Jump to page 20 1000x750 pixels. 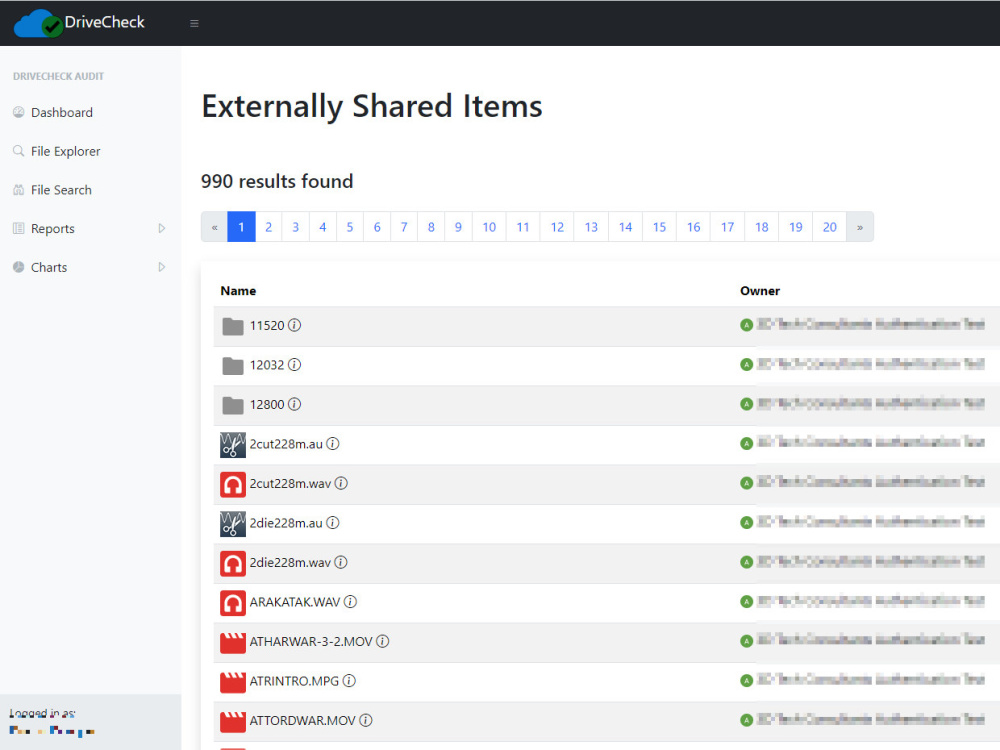coord(830,227)
